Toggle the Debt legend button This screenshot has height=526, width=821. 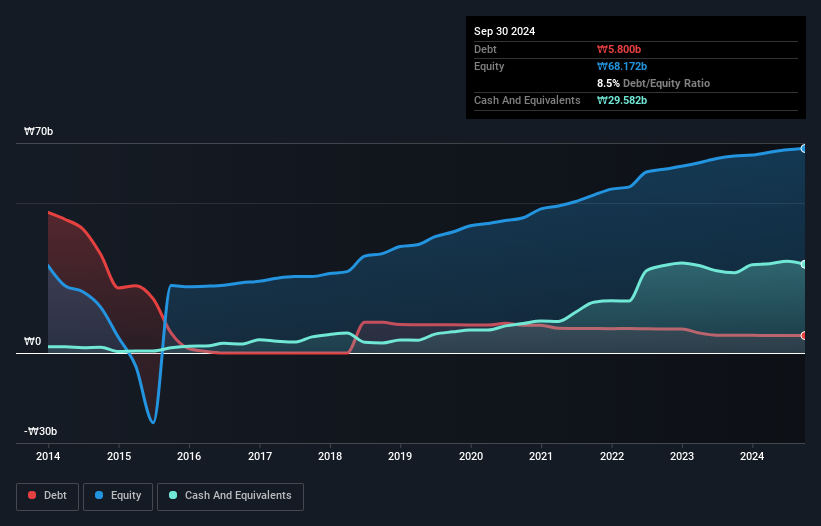pyautogui.click(x=47, y=496)
